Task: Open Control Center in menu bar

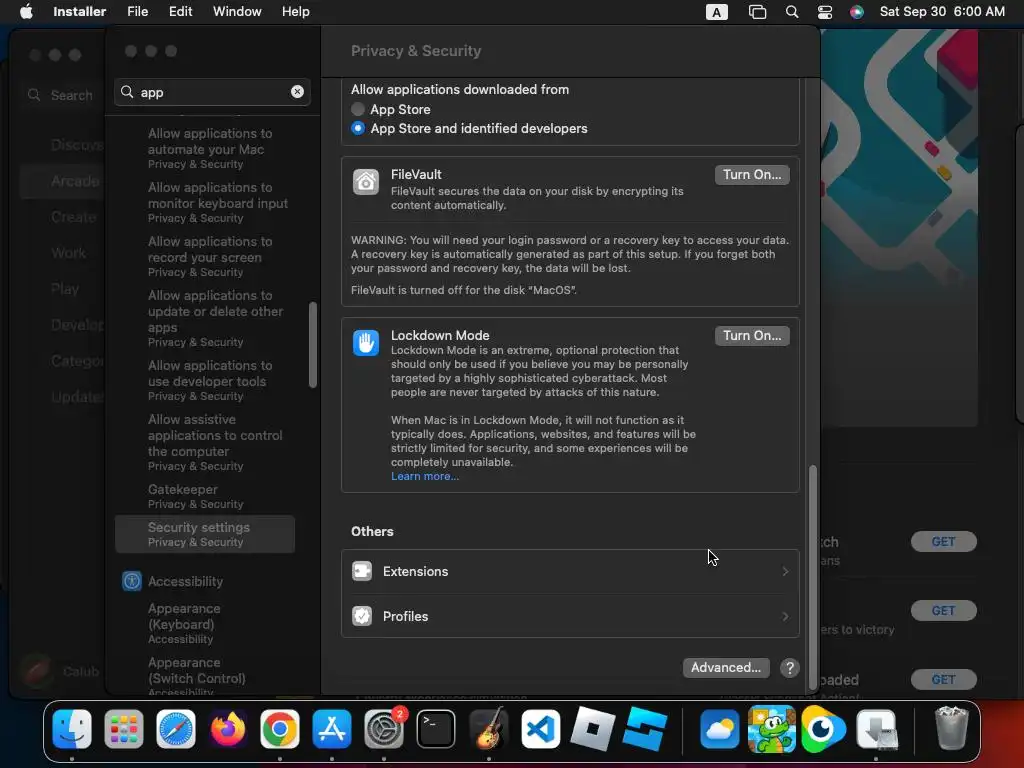Action: [825, 12]
